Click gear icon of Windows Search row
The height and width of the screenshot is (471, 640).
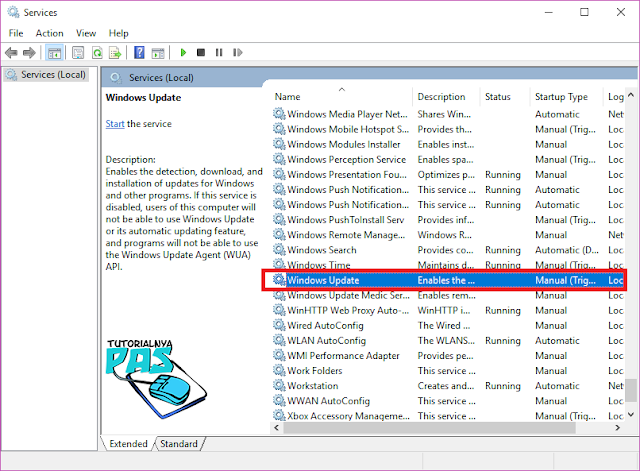click(x=279, y=250)
